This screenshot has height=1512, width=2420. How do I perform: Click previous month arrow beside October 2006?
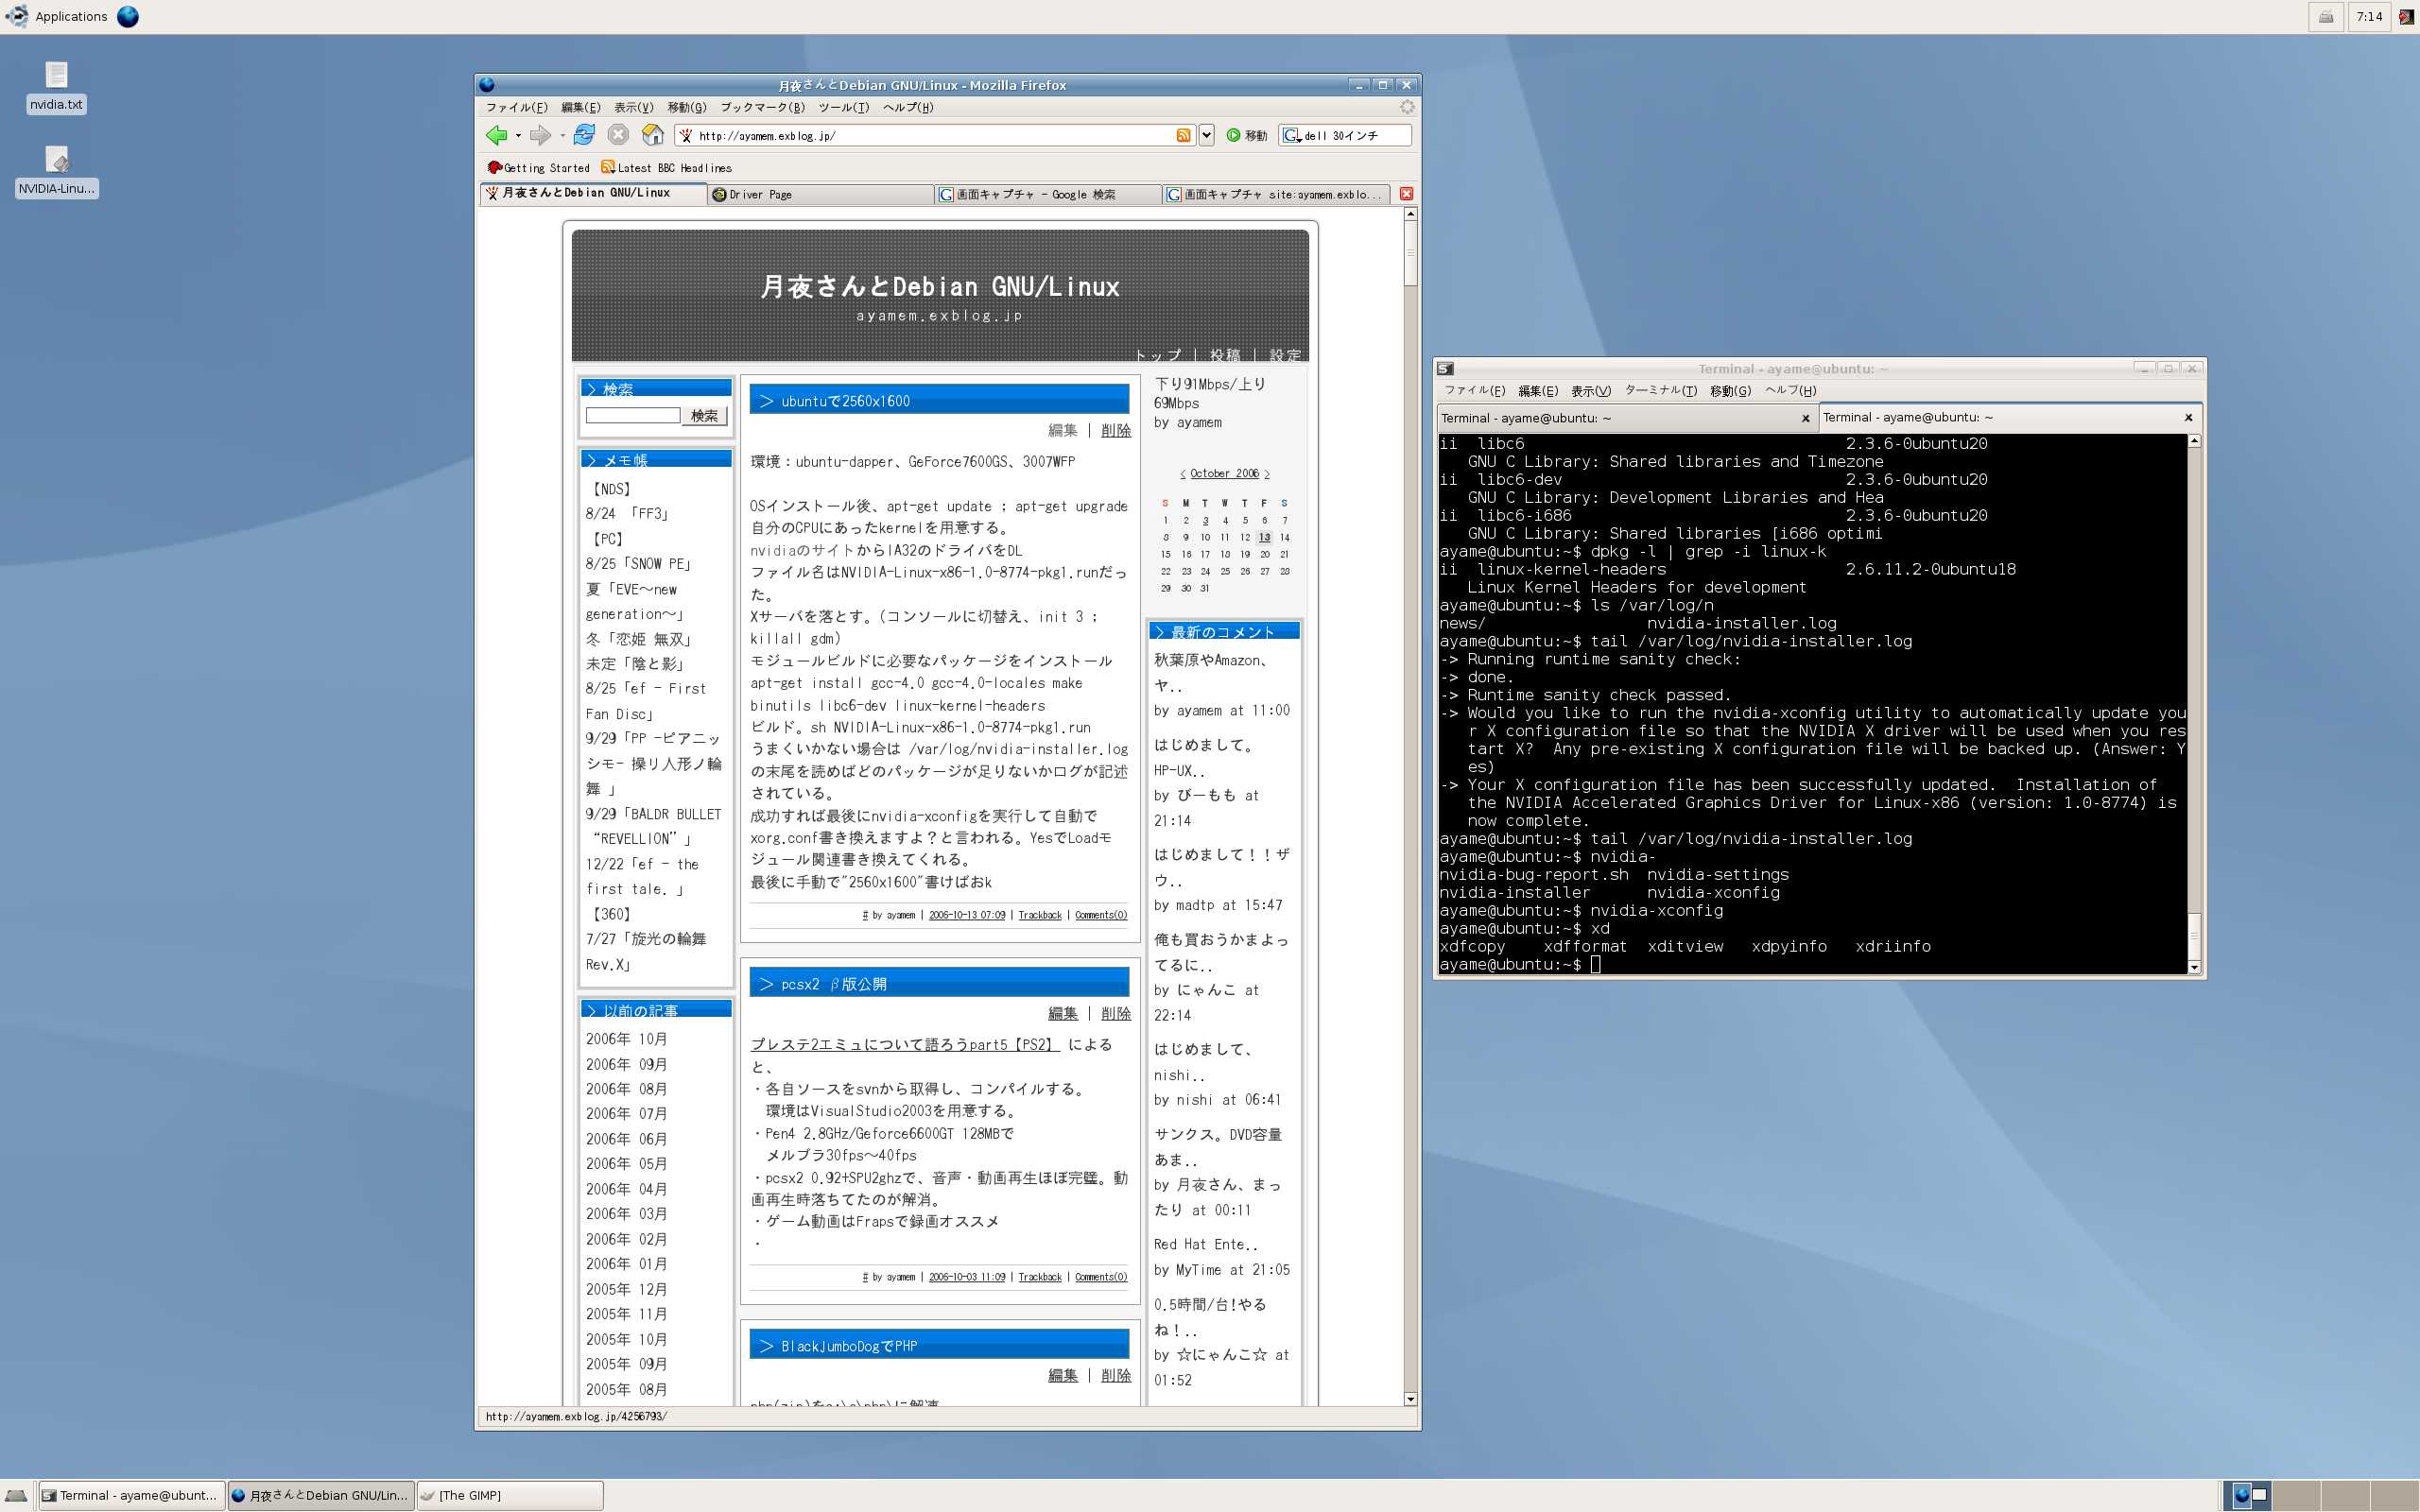pyautogui.click(x=1183, y=474)
